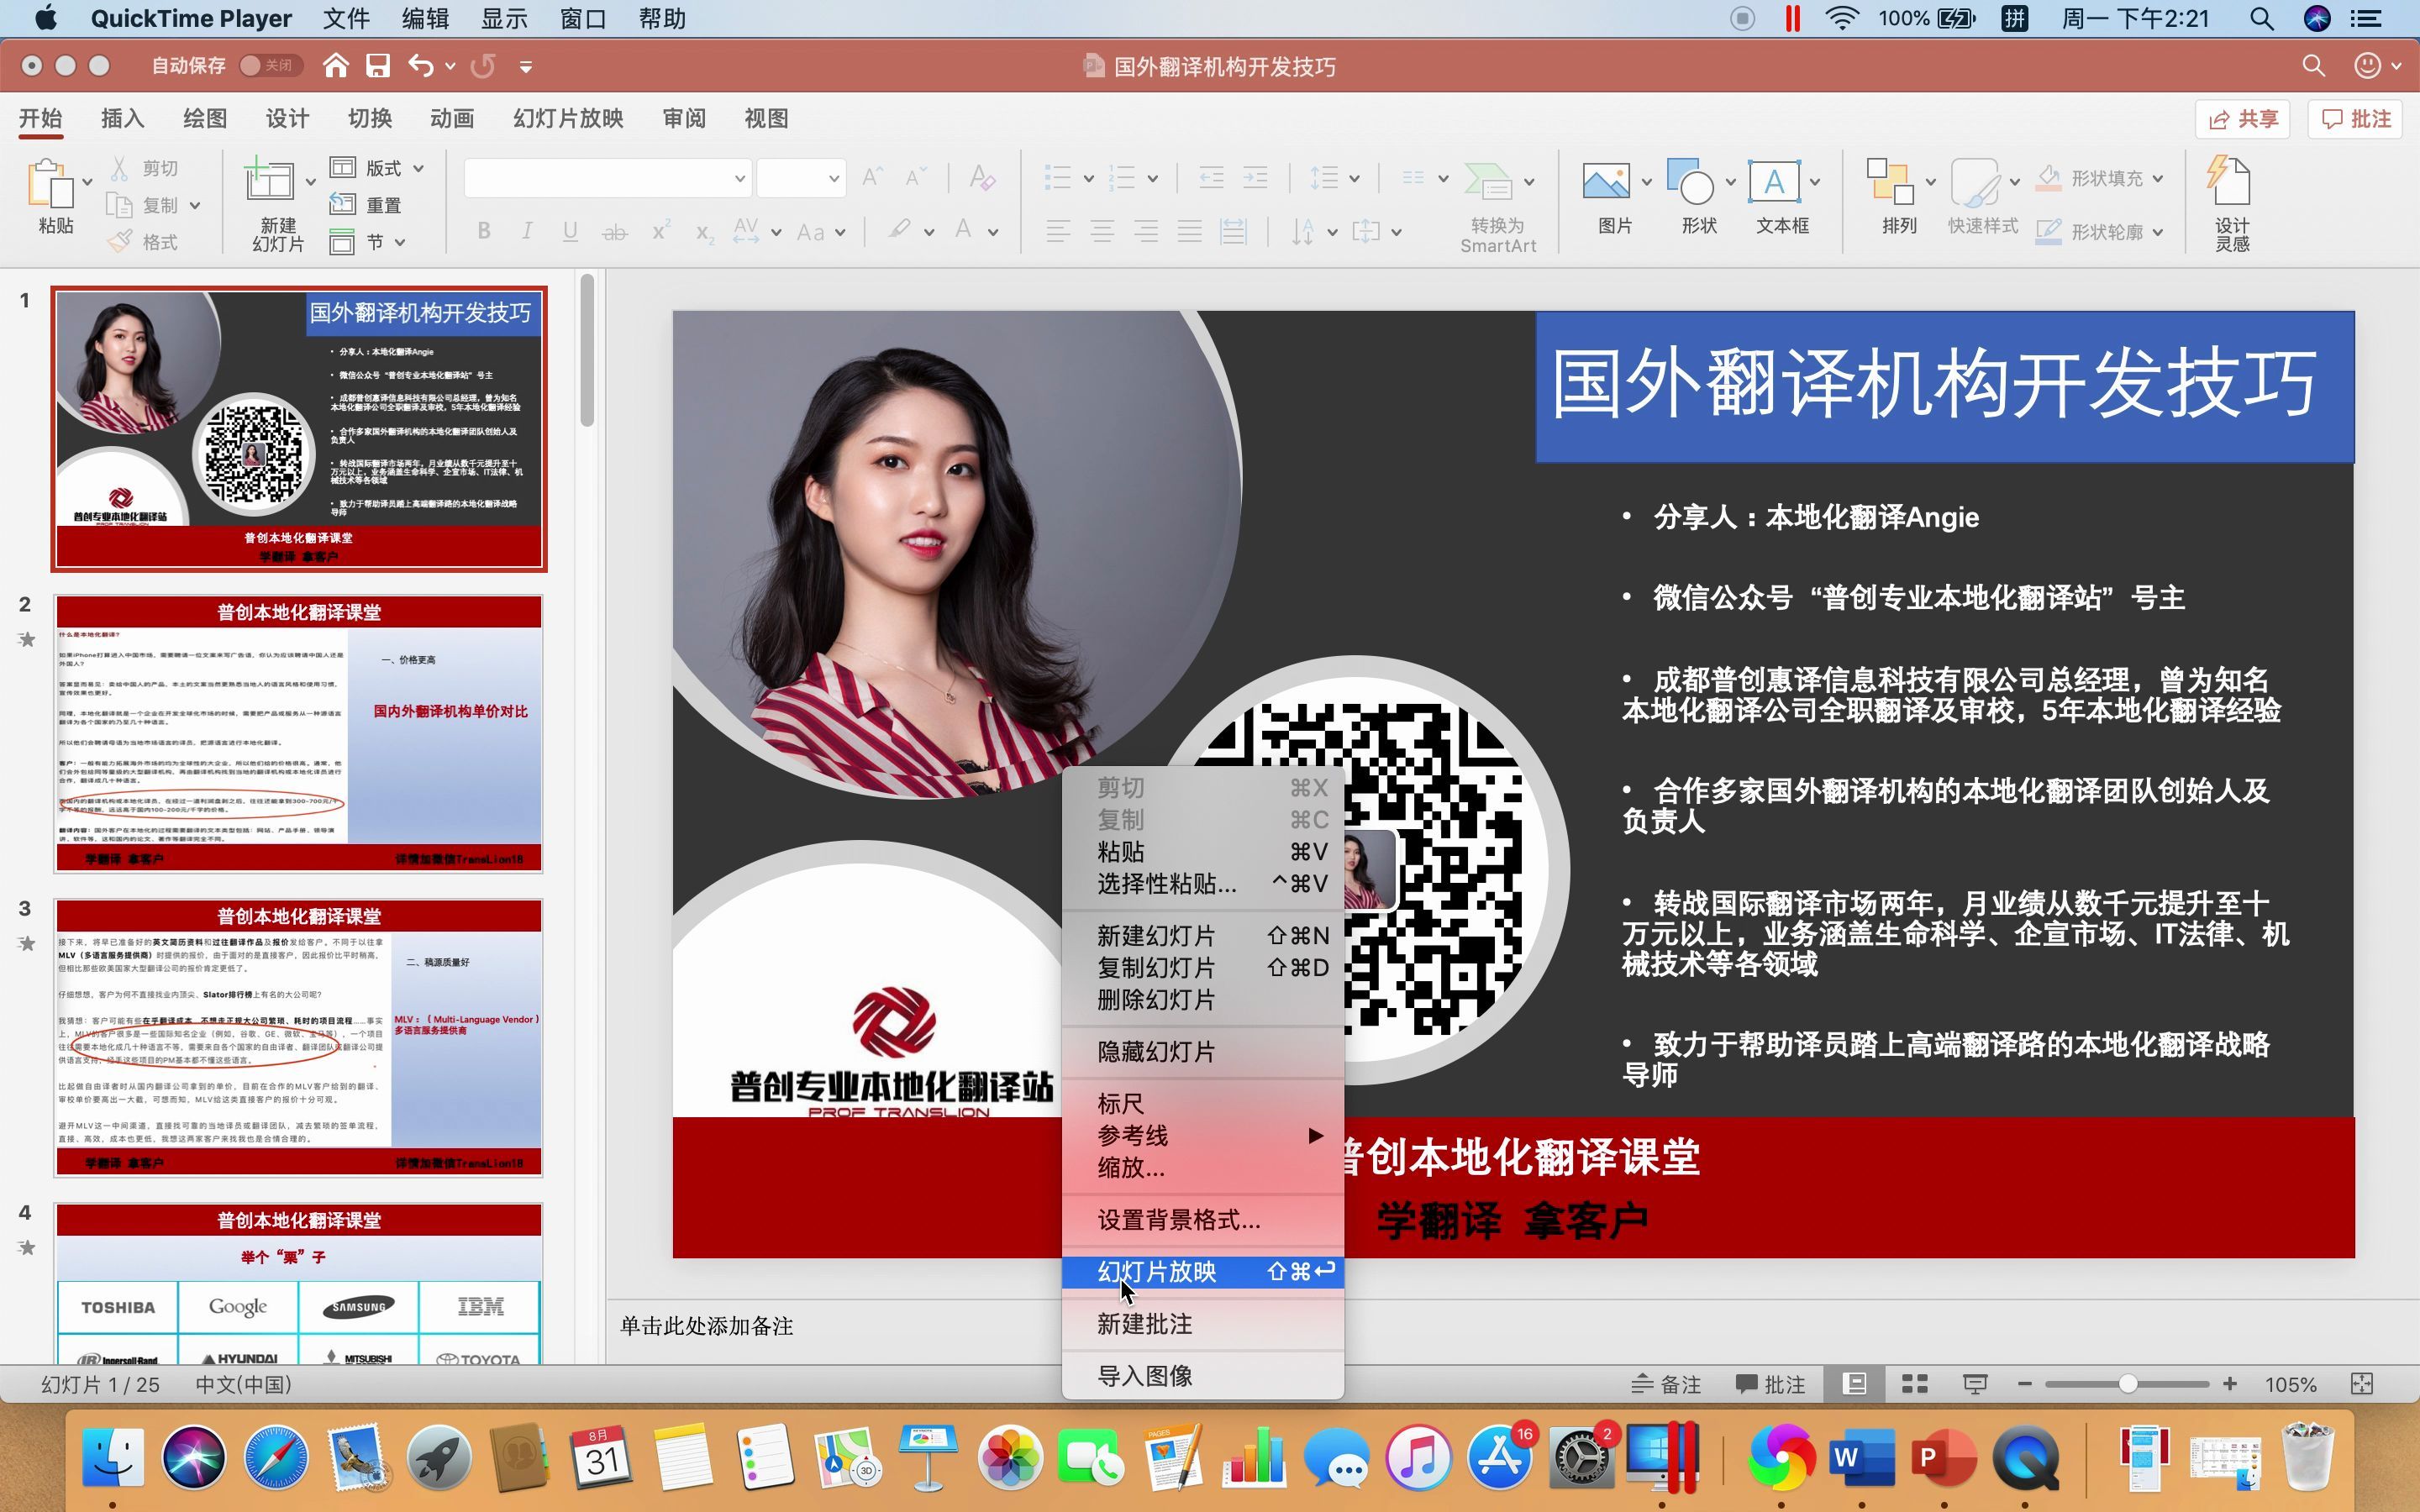
Task: Open the font name combo box
Action: 607,178
